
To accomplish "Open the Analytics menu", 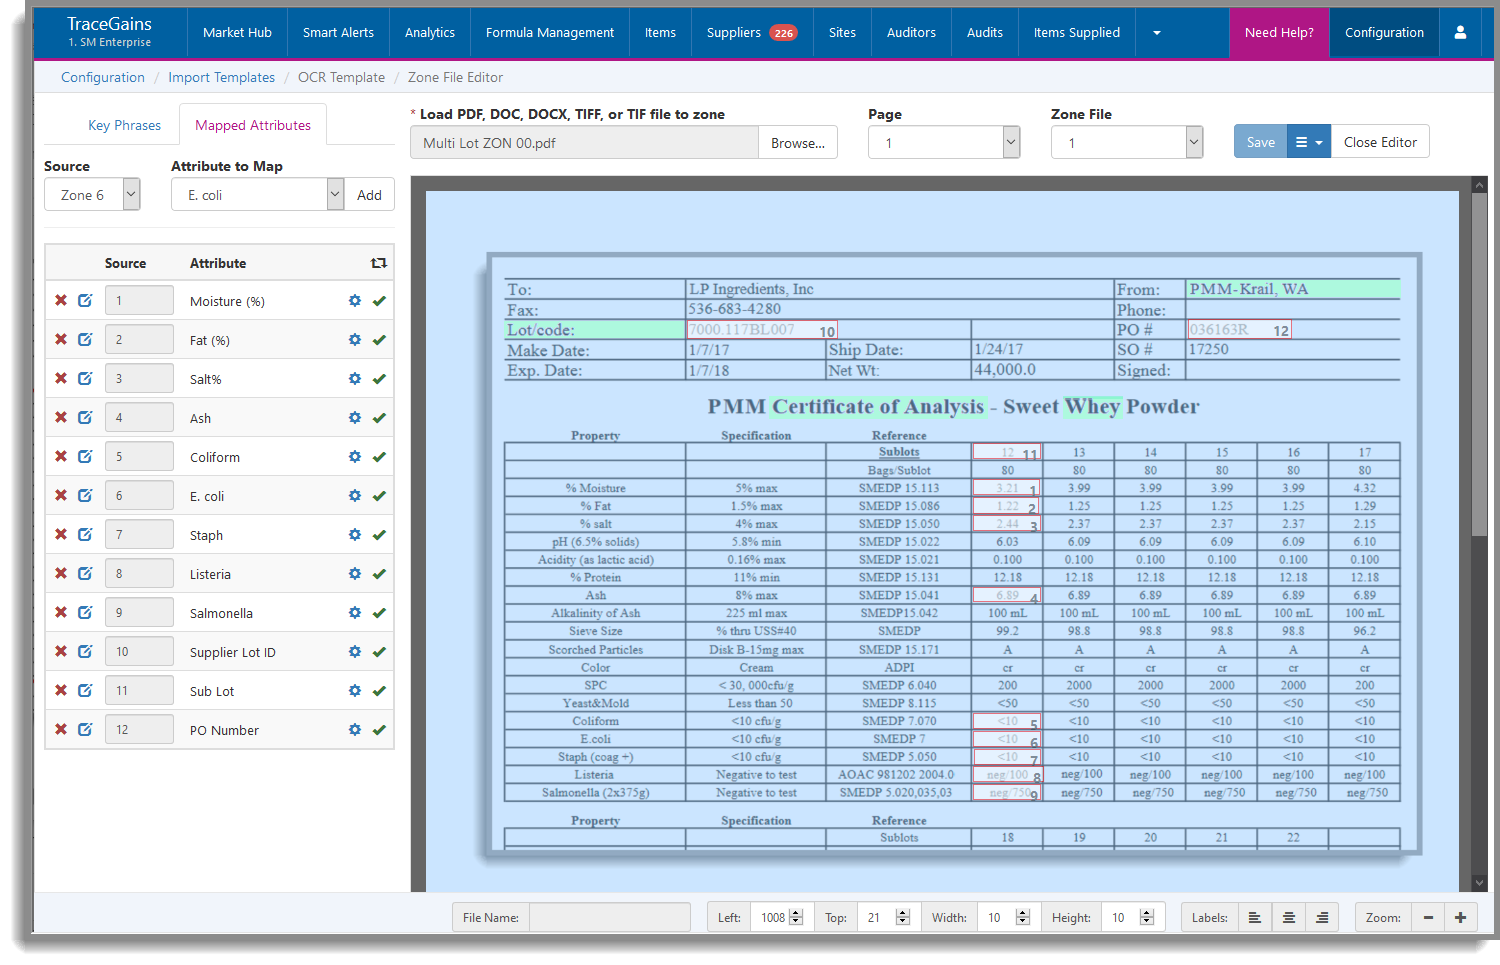I will [430, 33].
